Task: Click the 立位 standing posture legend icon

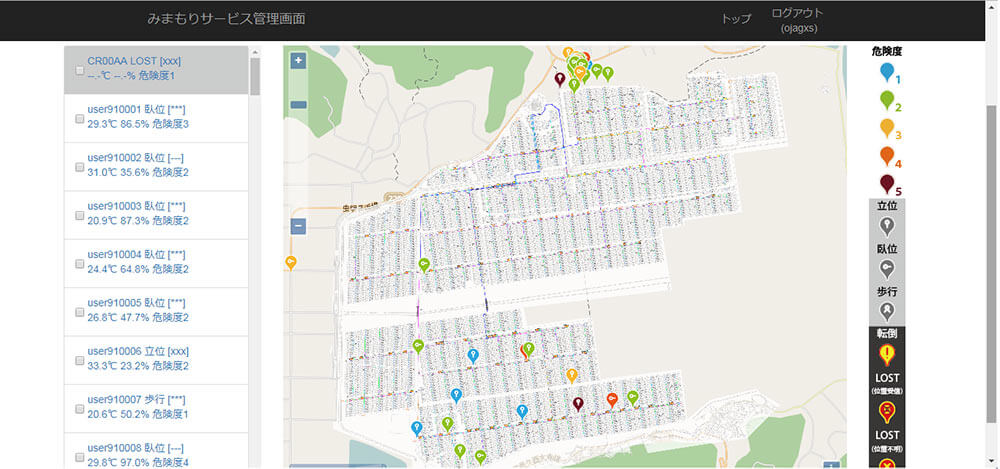Action: [x=886, y=227]
